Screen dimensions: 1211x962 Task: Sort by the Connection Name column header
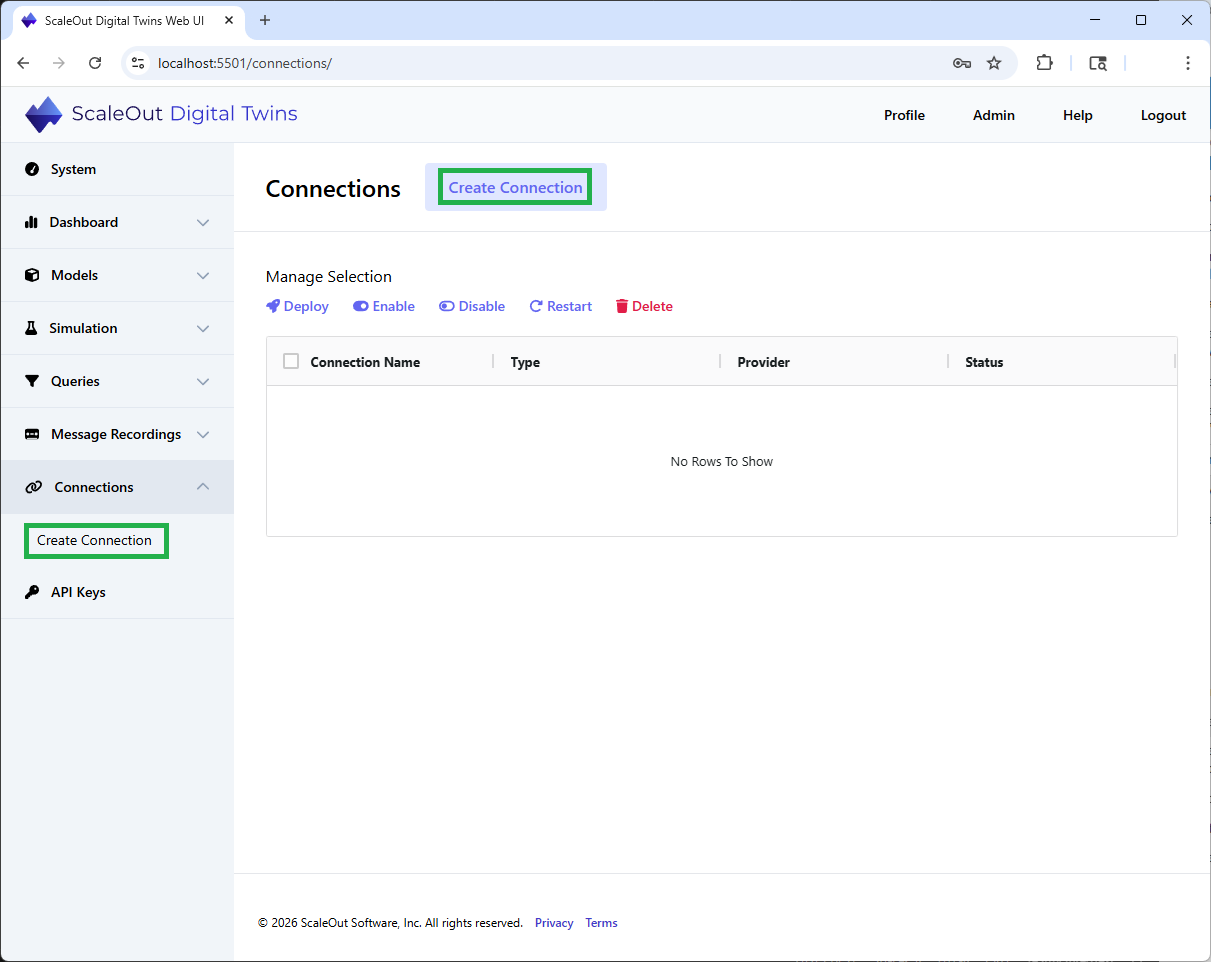click(365, 362)
